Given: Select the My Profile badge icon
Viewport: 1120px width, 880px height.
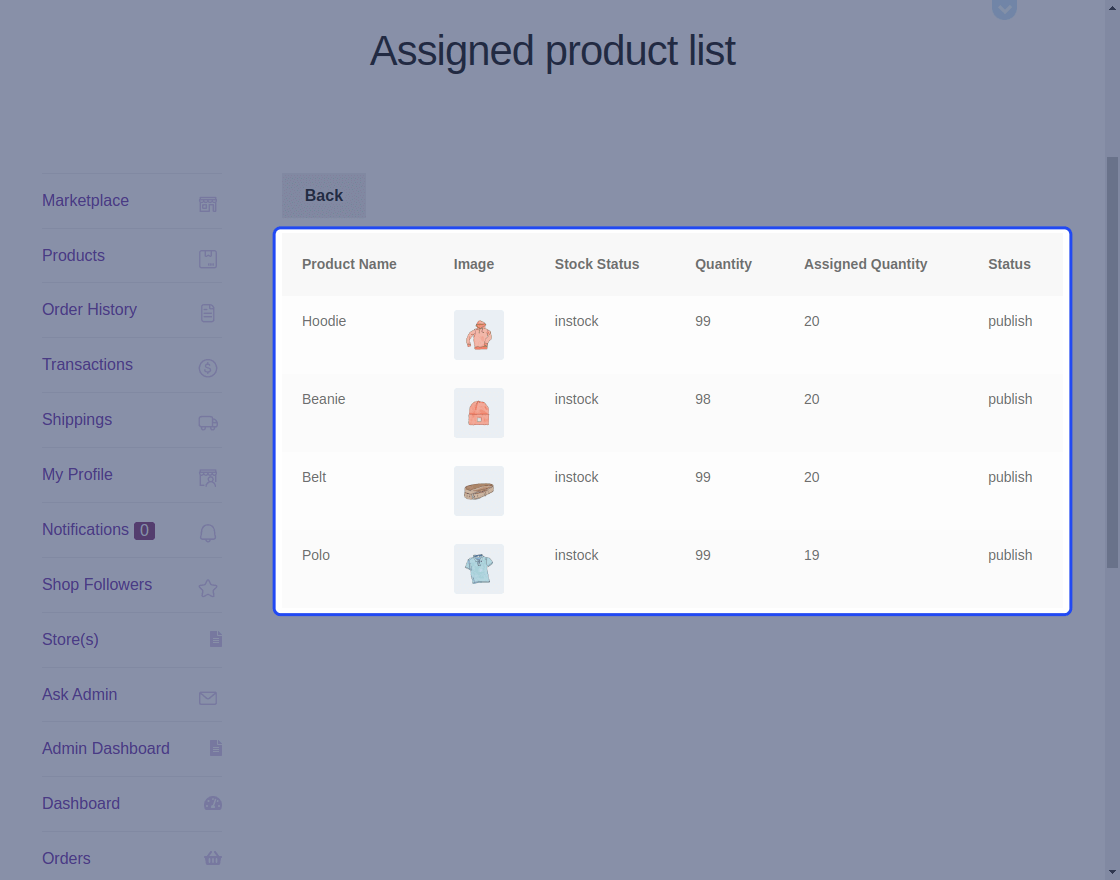Looking at the screenshot, I should pos(207,478).
